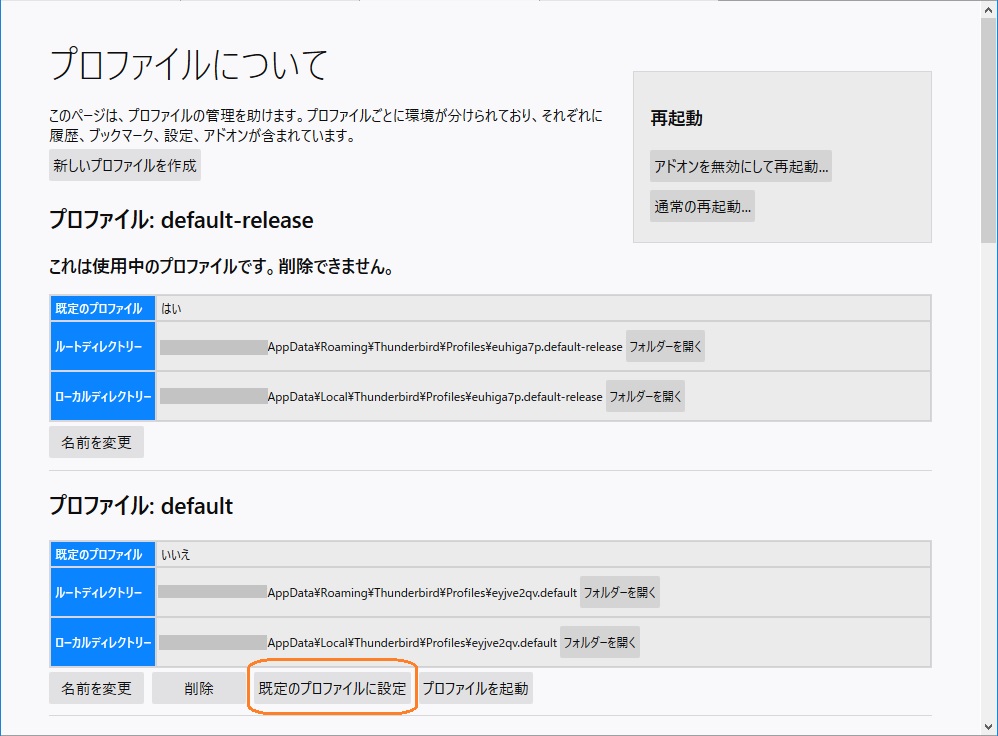Select the プロファイル: default-release heading
Image resolution: width=998 pixels, height=736 pixels.
coord(181,219)
